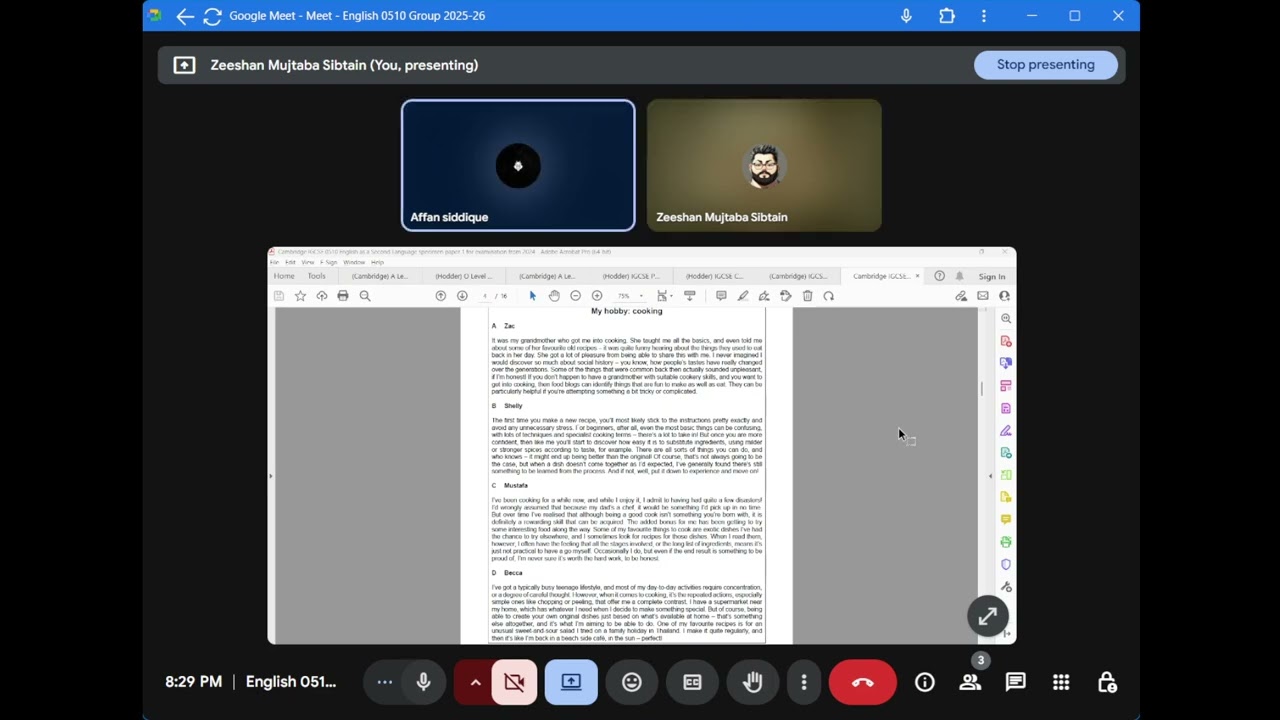Click Stop presenting

(x=1046, y=65)
